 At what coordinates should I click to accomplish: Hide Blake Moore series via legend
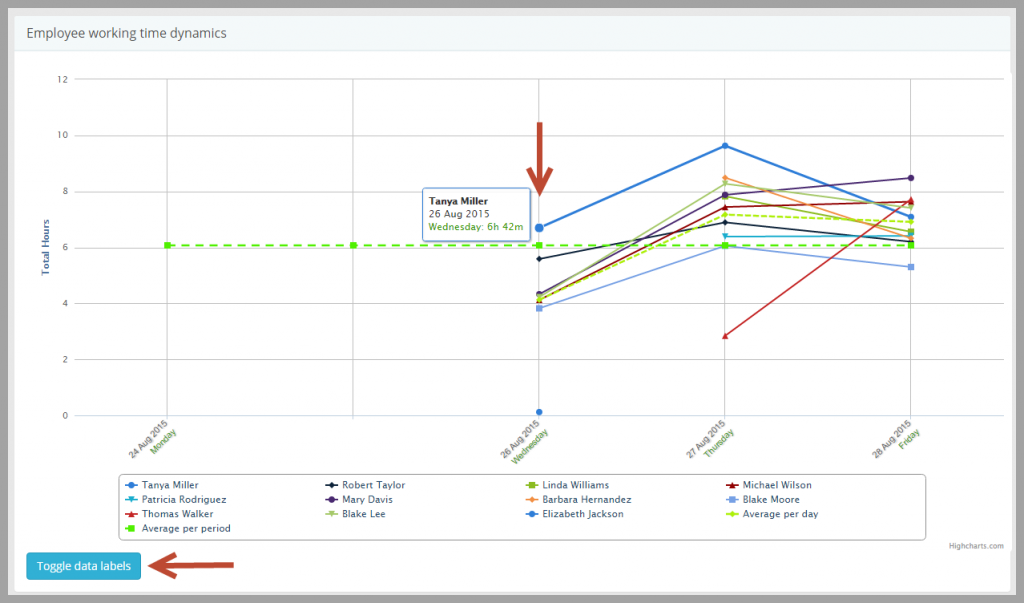tap(763, 499)
